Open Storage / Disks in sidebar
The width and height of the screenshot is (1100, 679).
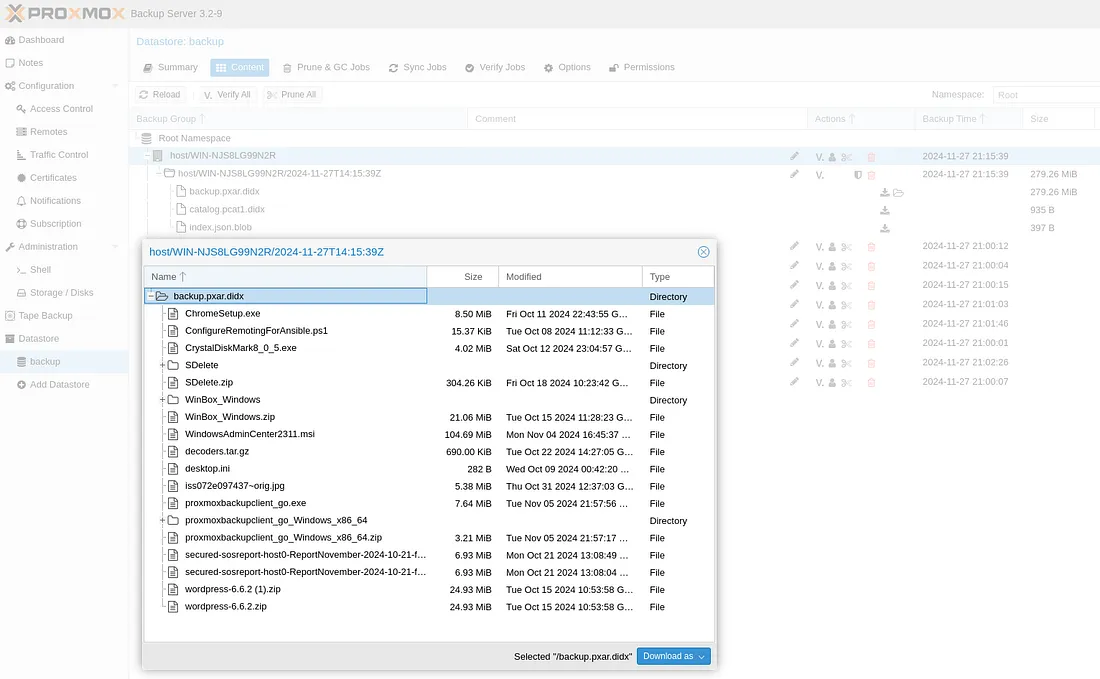[x=64, y=293]
